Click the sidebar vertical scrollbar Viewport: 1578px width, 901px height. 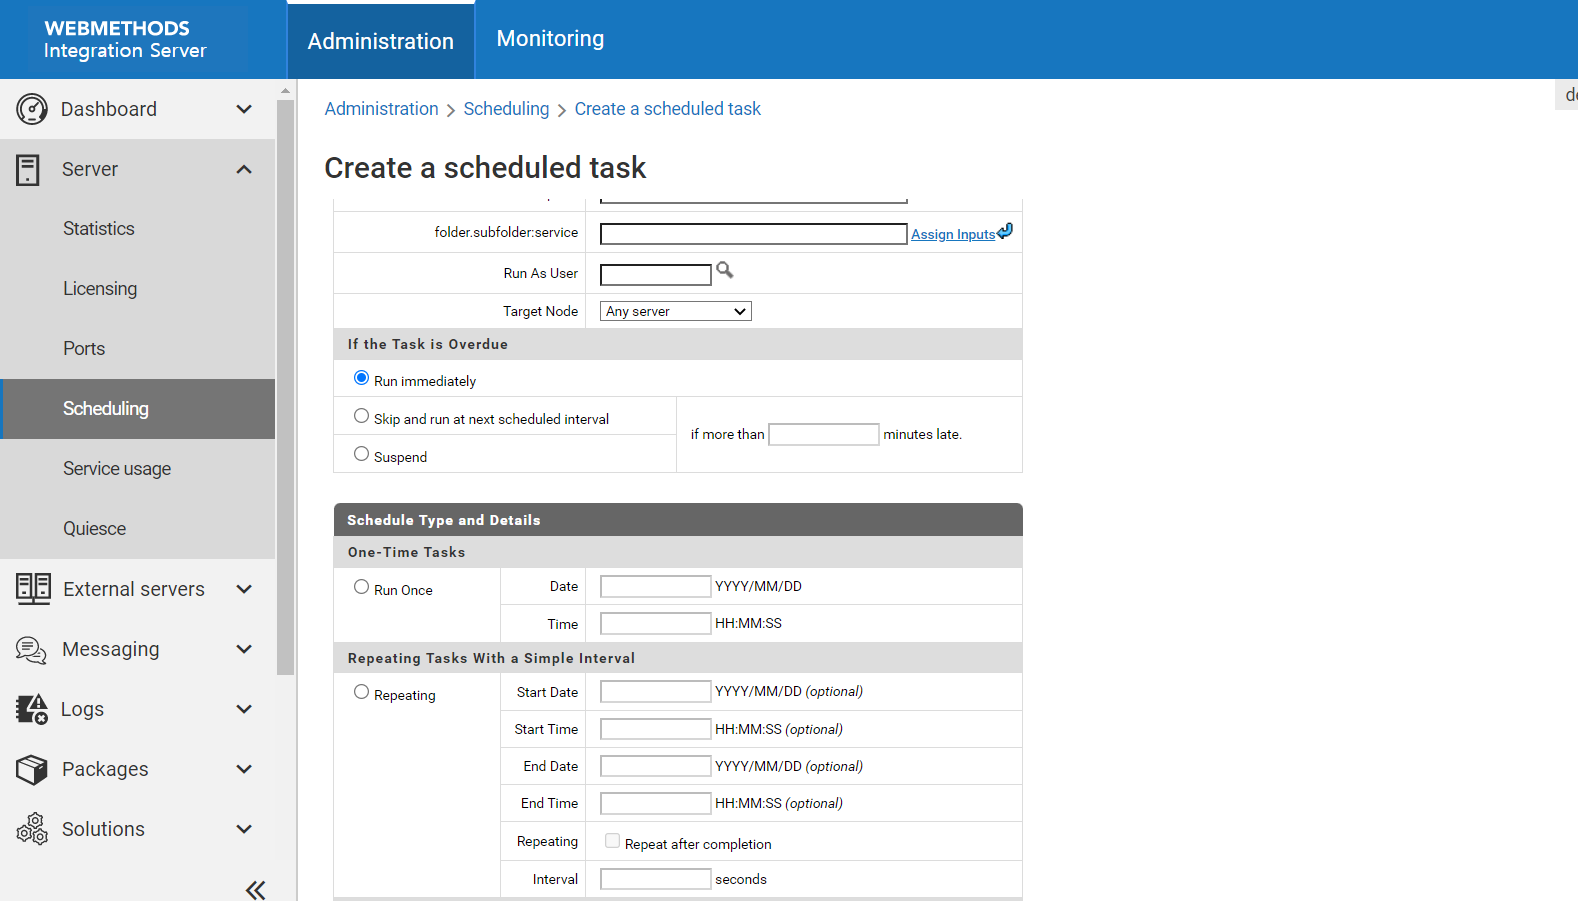coord(286,386)
